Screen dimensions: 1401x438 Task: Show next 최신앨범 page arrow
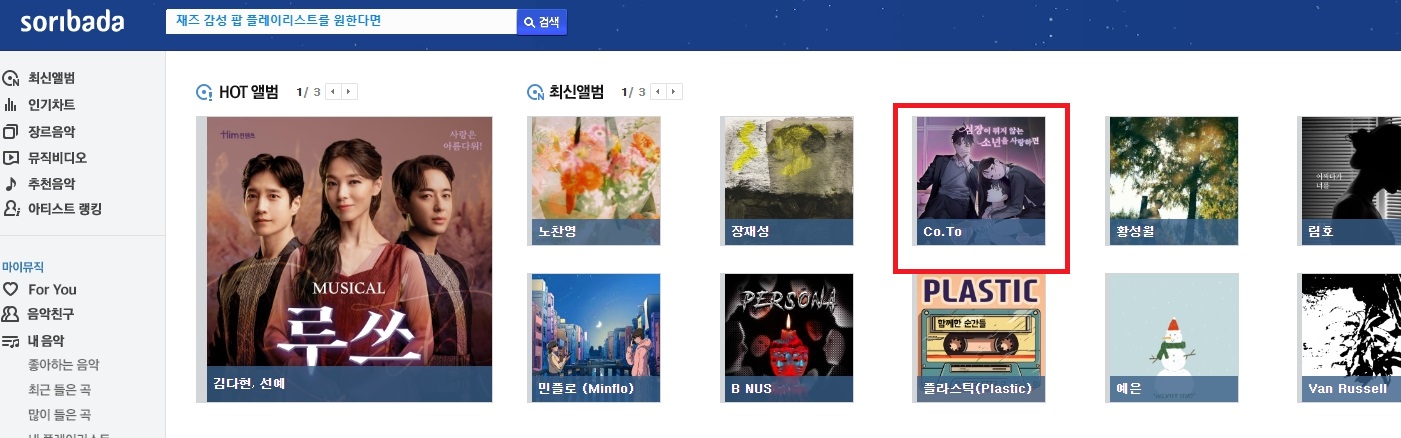tap(674, 92)
